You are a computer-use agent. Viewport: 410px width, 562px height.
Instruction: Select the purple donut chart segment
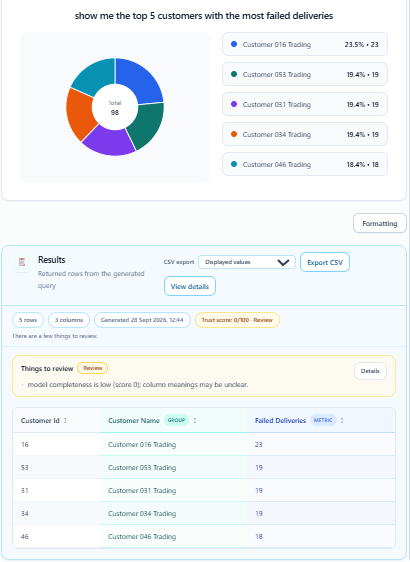point(109,143)
